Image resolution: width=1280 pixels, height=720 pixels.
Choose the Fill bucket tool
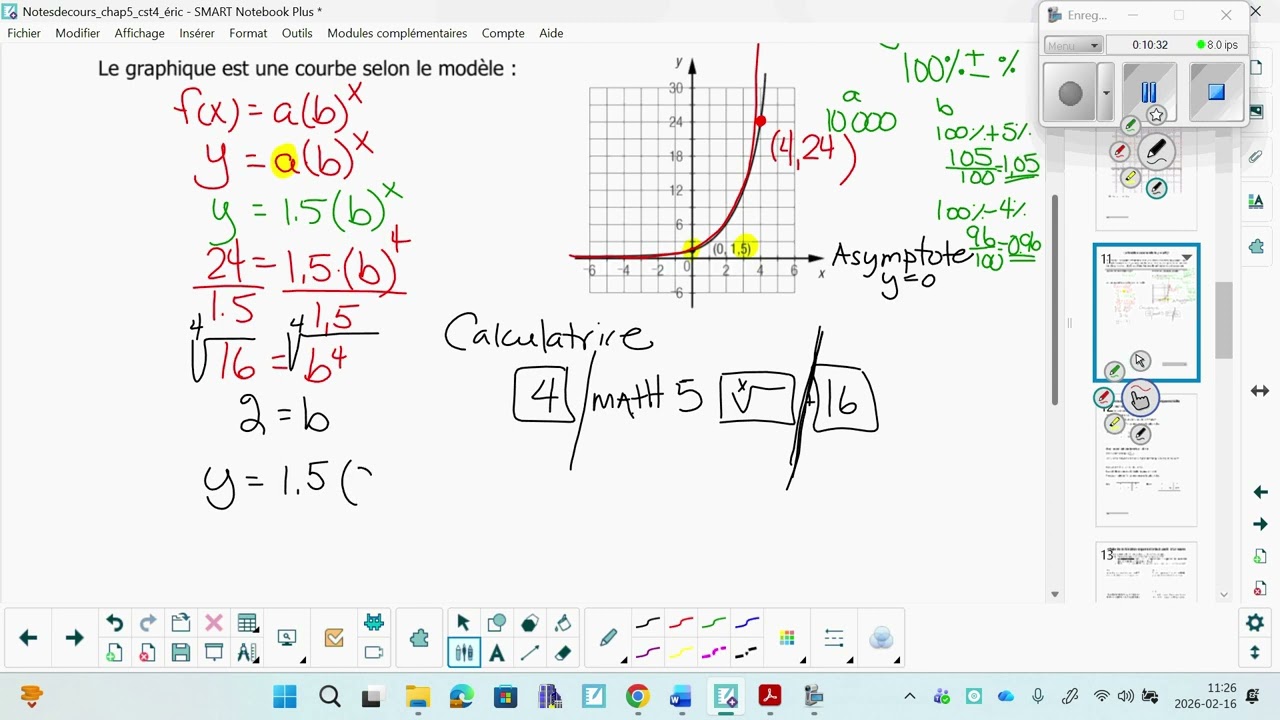(x=562, y=623)
